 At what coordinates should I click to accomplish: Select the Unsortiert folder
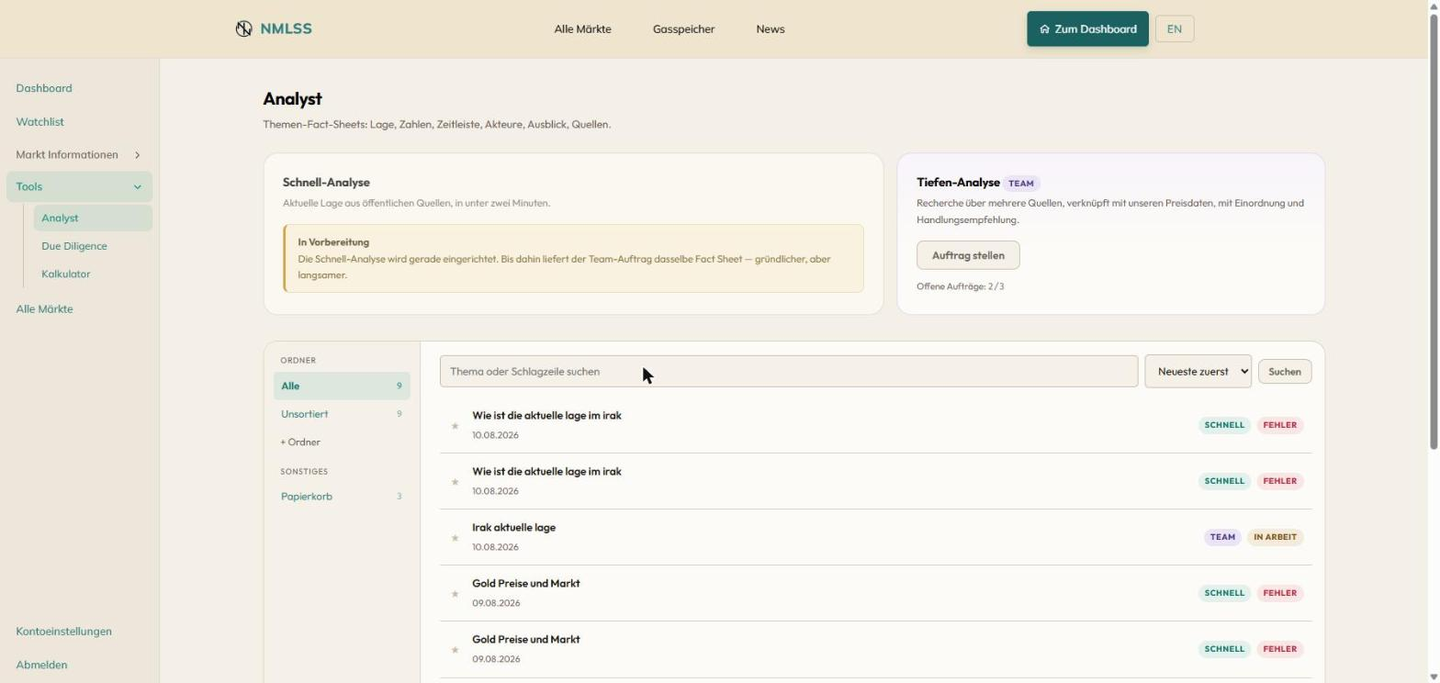point(342,414)
